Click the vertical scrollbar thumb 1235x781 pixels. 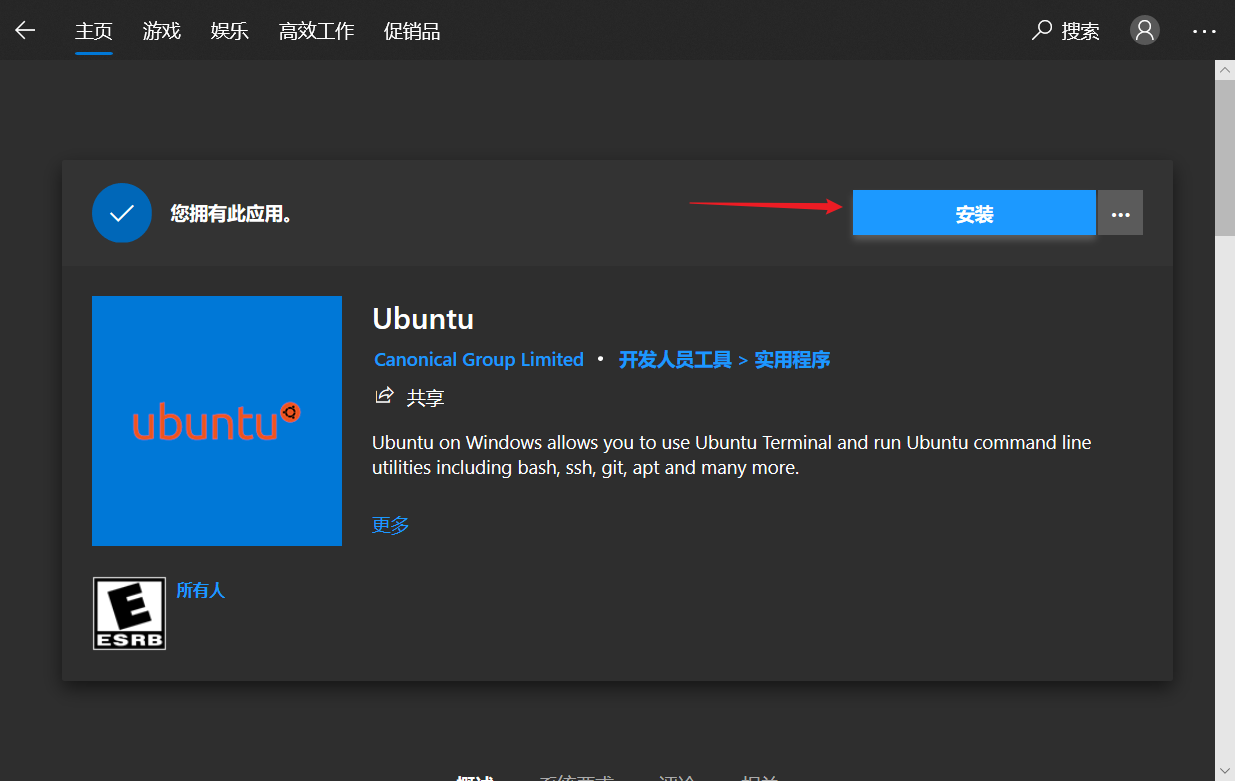(x=1225, y=158)
